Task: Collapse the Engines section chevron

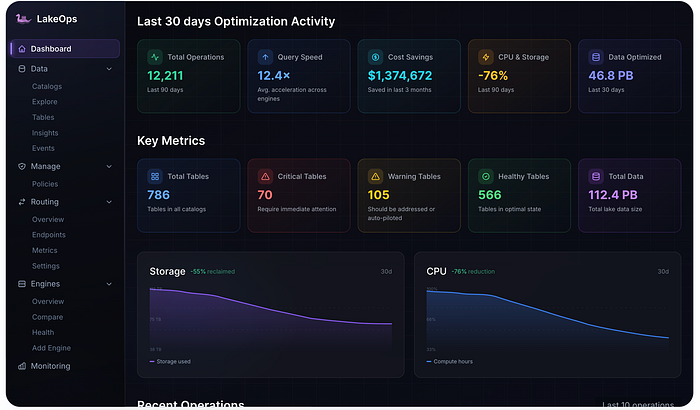Action: click(109, 284)
